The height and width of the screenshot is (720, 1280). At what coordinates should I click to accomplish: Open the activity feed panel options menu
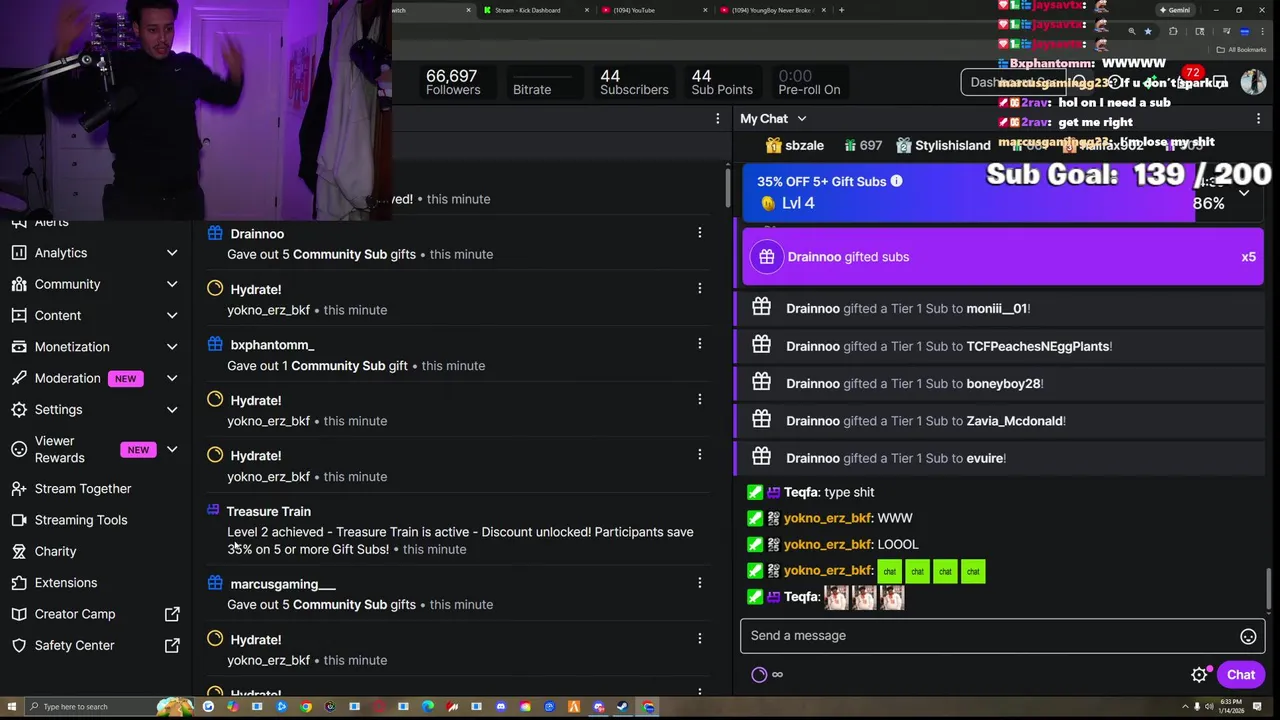pyautogui.click(x=717, y=119)
